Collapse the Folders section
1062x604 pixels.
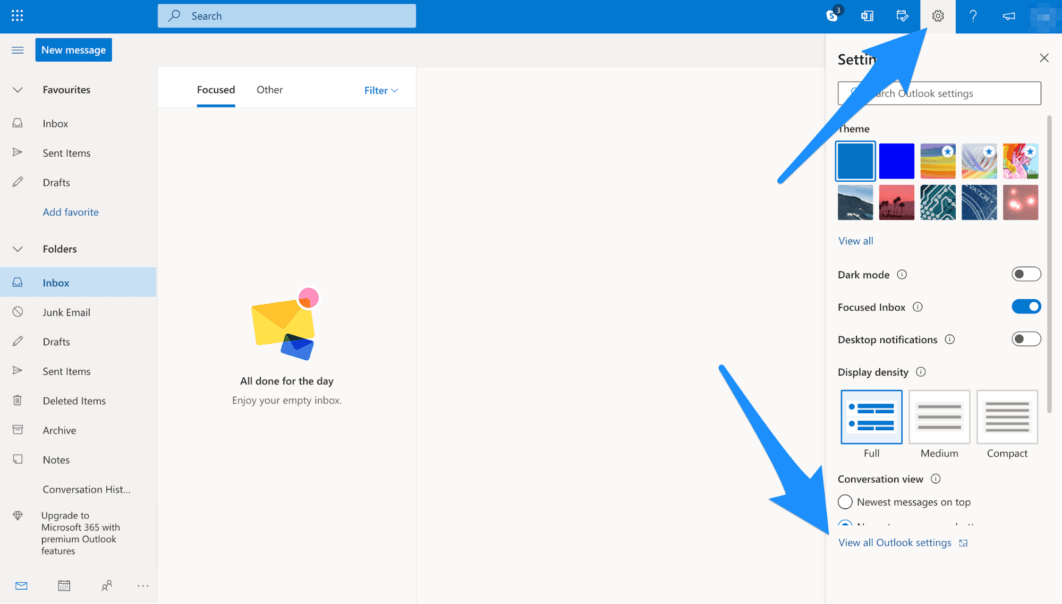(x=17, y=248)
